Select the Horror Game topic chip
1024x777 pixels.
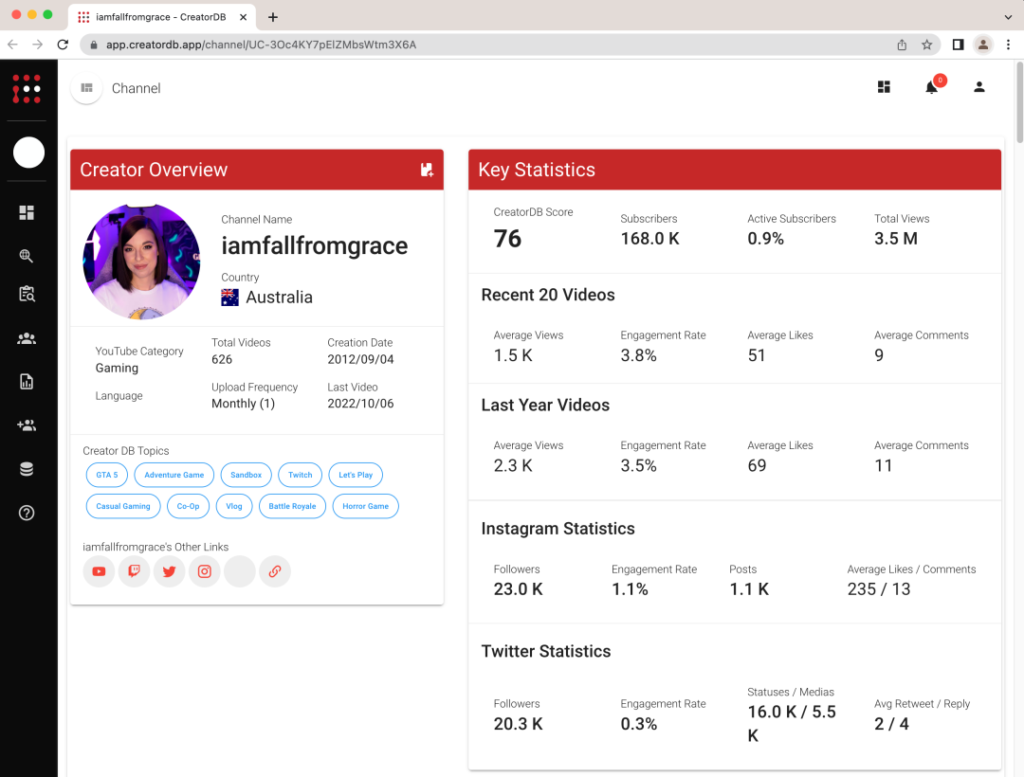click(x=366, y=506)
